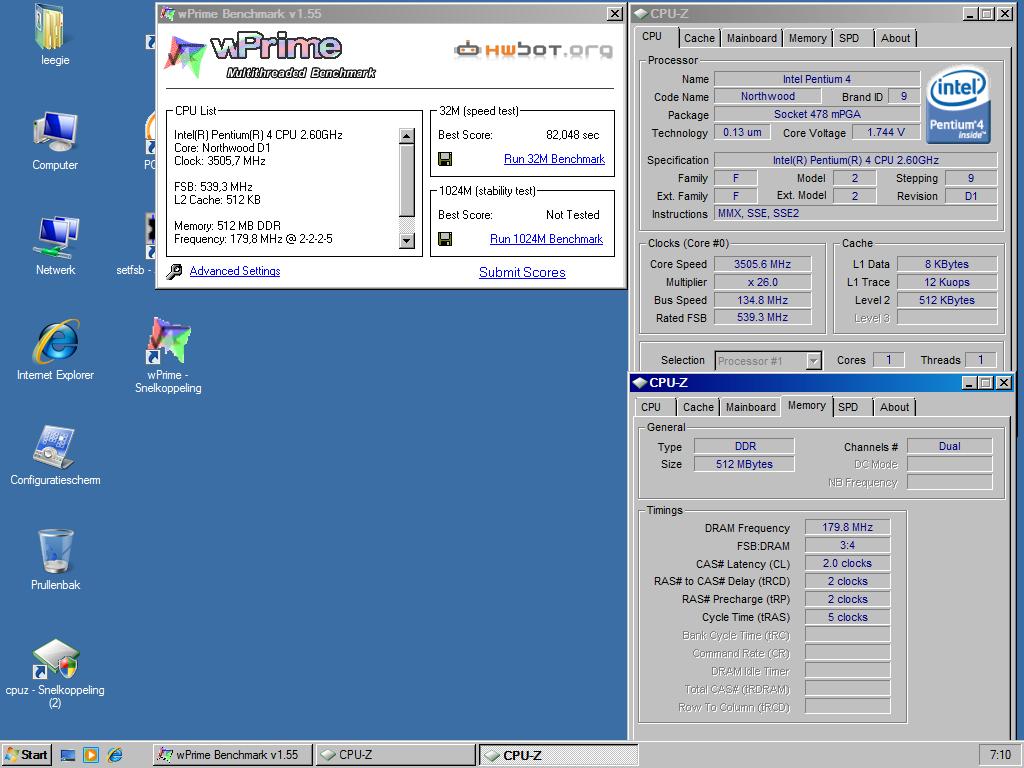Click the Start button
The height and width of the screenshot is (768, 1024).
(27, 755)
